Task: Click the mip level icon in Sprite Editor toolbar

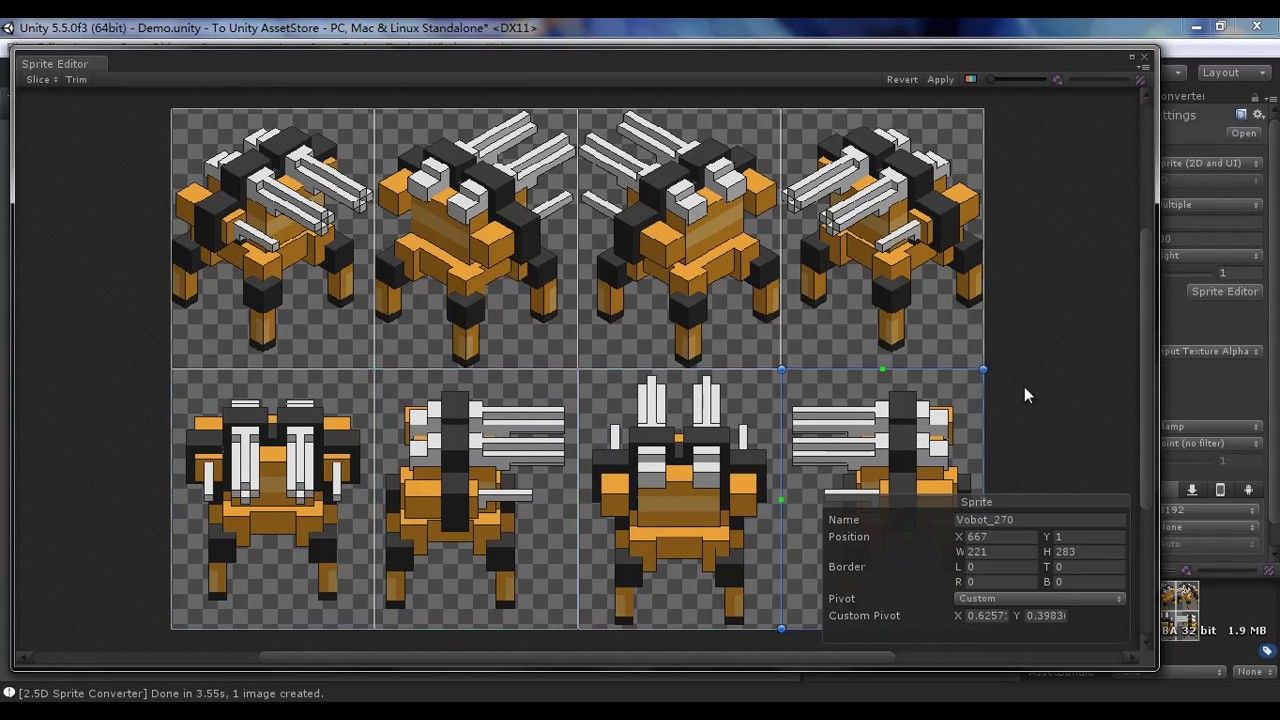Action: [1057, 79]
